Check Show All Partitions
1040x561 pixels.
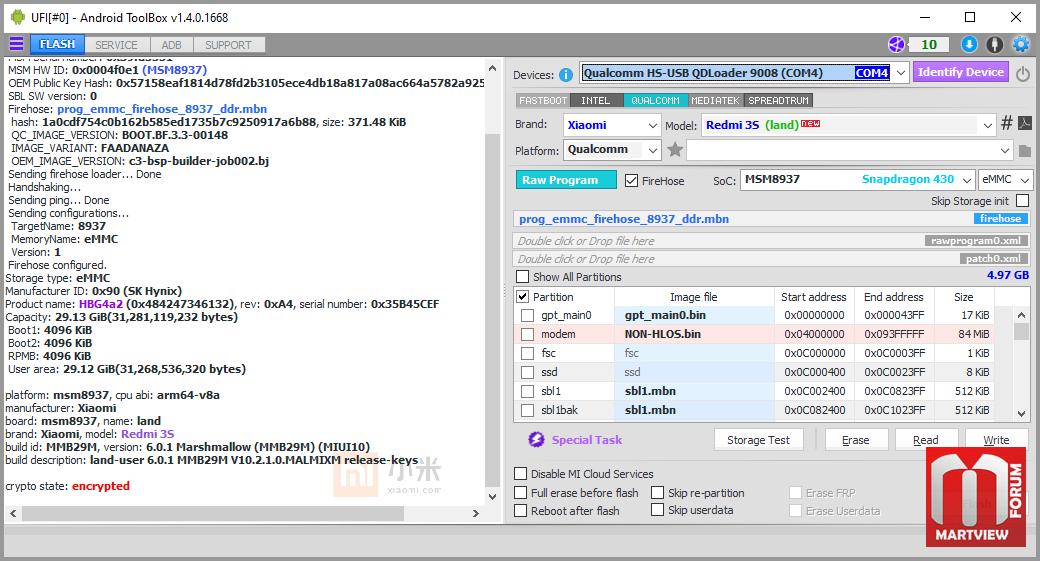click(523, 277)
